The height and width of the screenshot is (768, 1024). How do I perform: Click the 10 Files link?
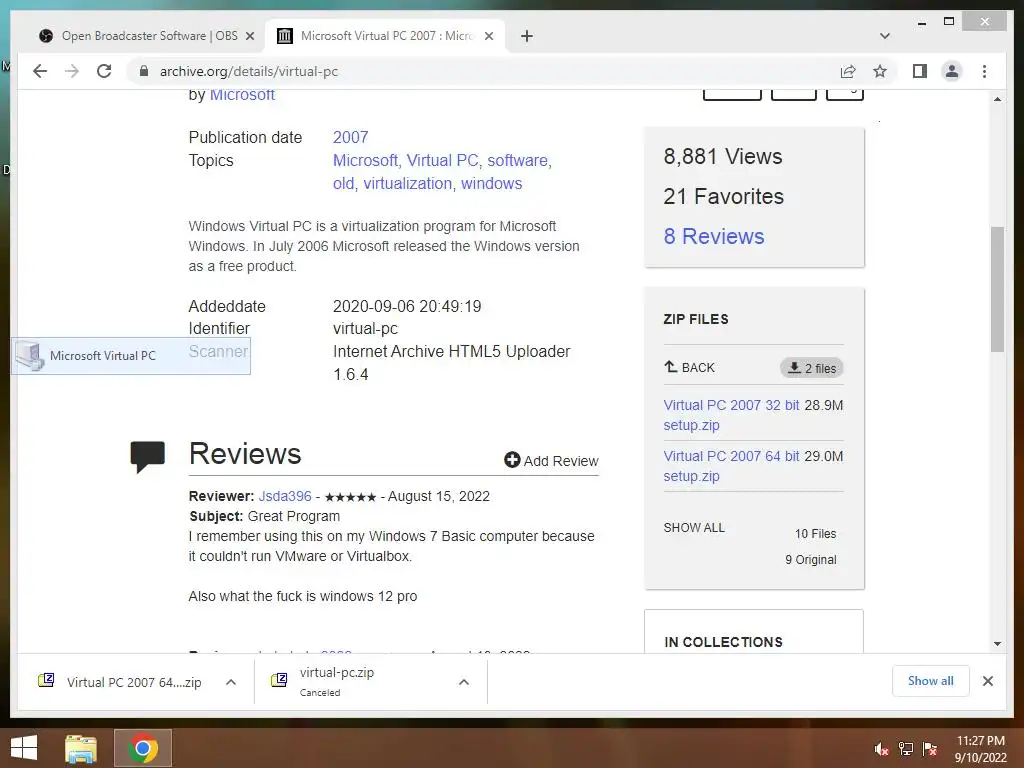point(815,534)
